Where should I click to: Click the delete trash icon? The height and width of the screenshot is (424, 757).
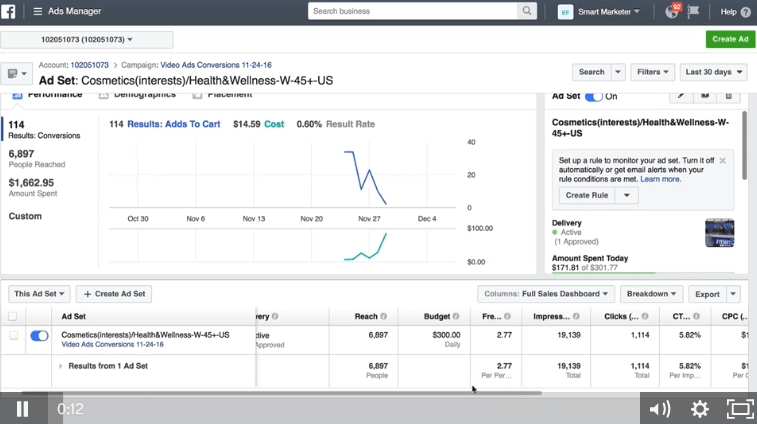coord(729,96)
